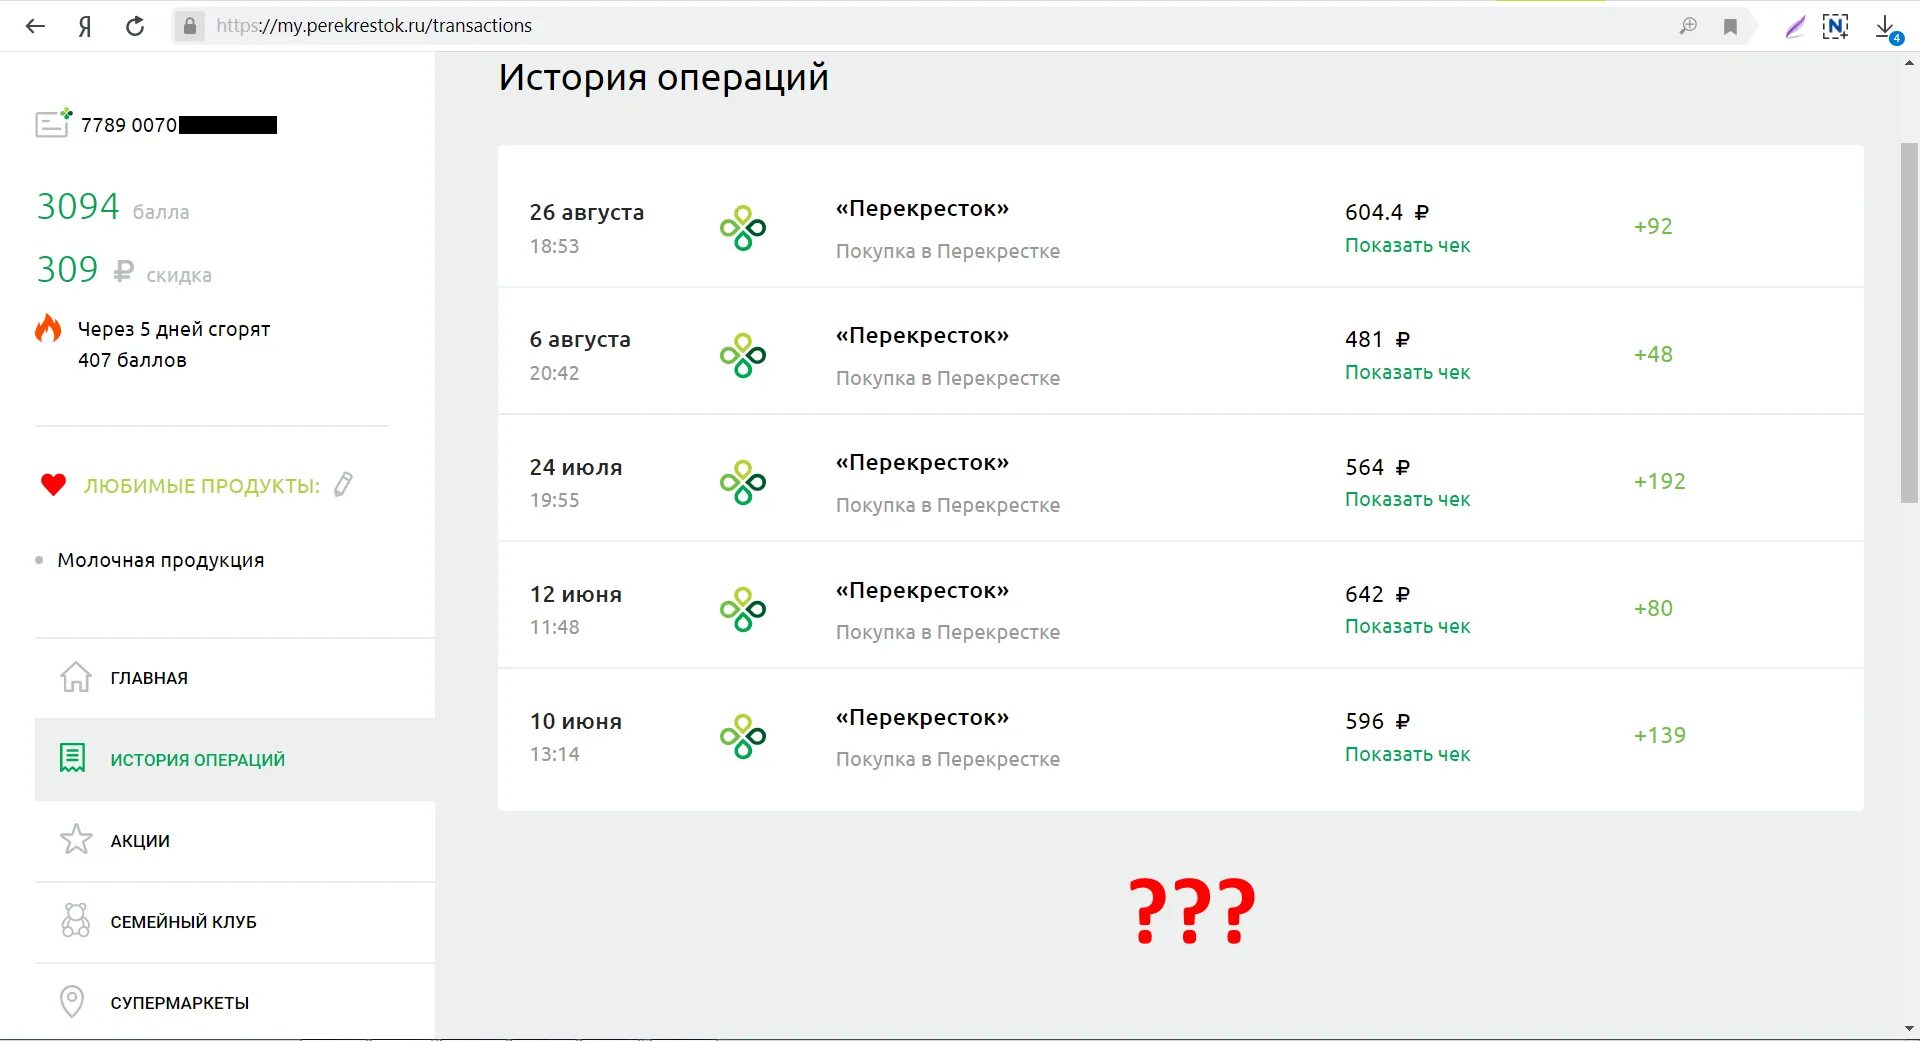Click the Perekrestok logo in the 12 июня row

point(743,609)
